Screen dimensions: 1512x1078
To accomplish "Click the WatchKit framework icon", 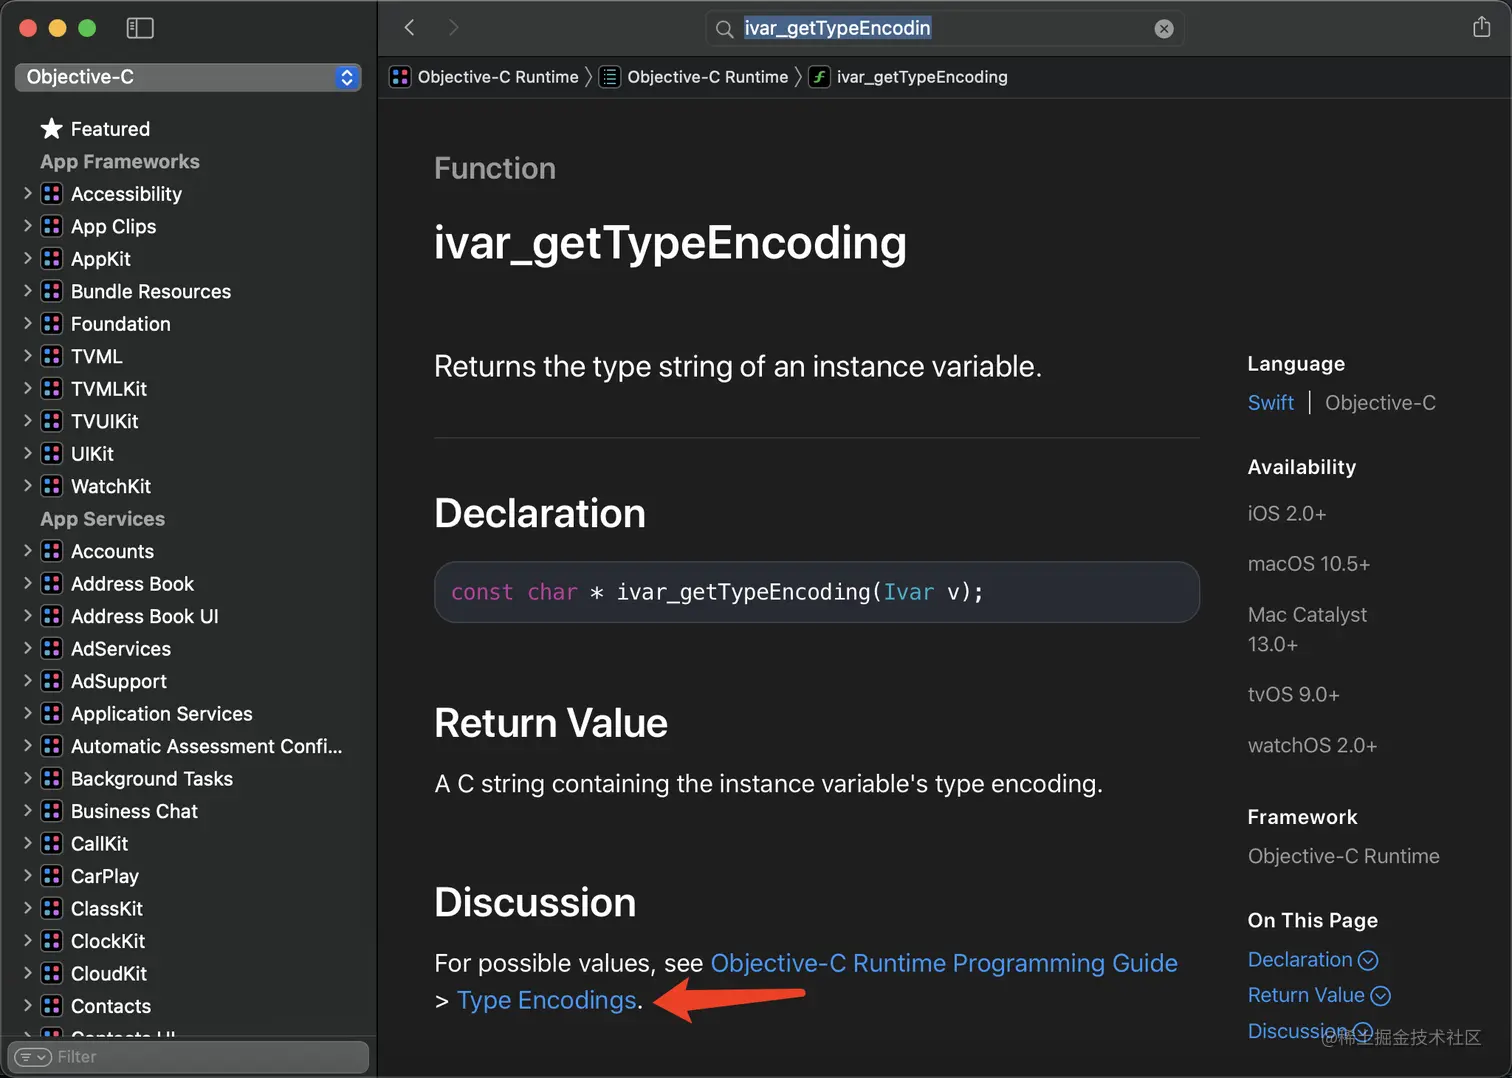I will click(x=52, y=486).
